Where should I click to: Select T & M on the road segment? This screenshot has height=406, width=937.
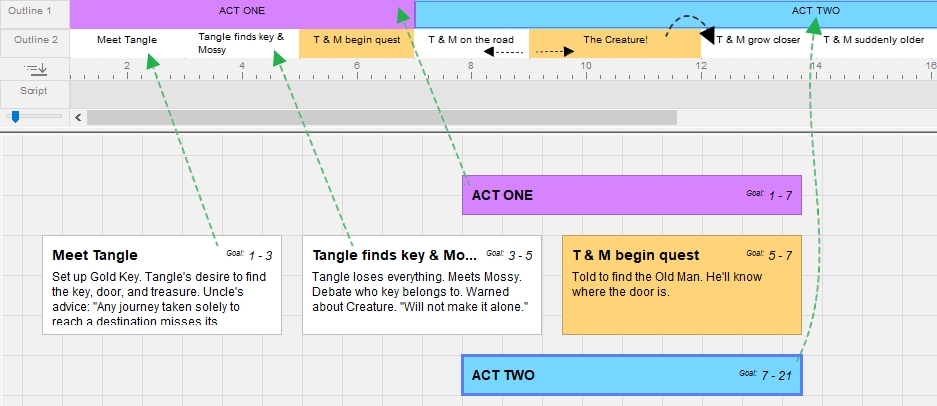tap(471, 41)
